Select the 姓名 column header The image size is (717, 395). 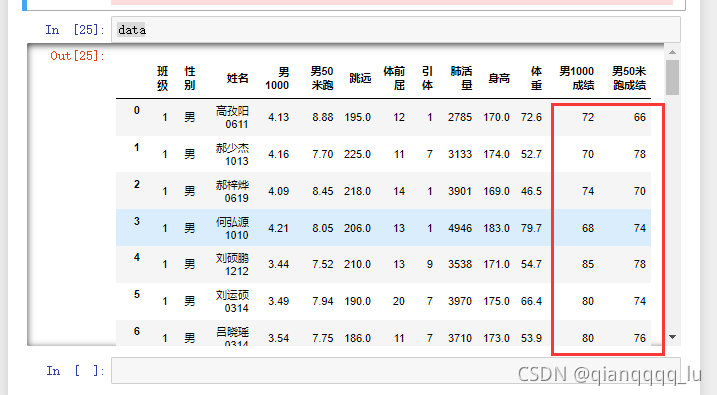(238, 78)
